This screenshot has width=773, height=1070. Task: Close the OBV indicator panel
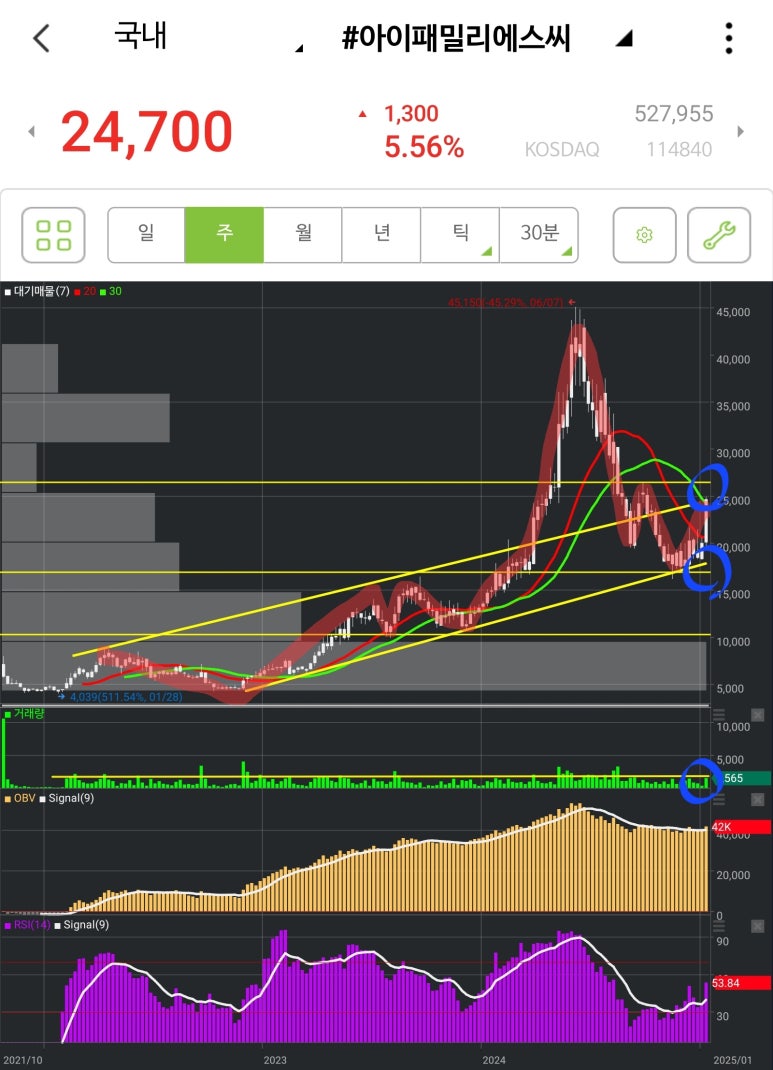point(757,798)
